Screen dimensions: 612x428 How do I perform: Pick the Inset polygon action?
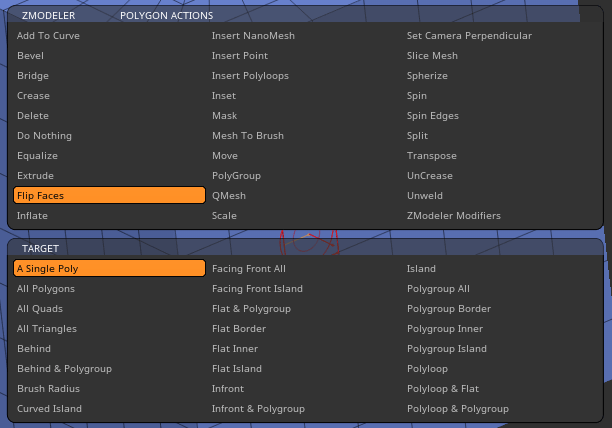224,96
